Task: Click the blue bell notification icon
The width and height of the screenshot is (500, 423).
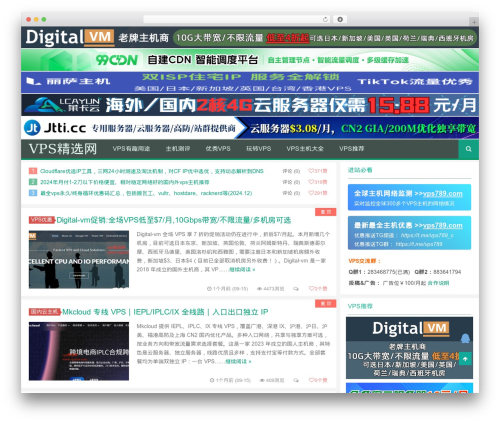Action: (465, 338)
